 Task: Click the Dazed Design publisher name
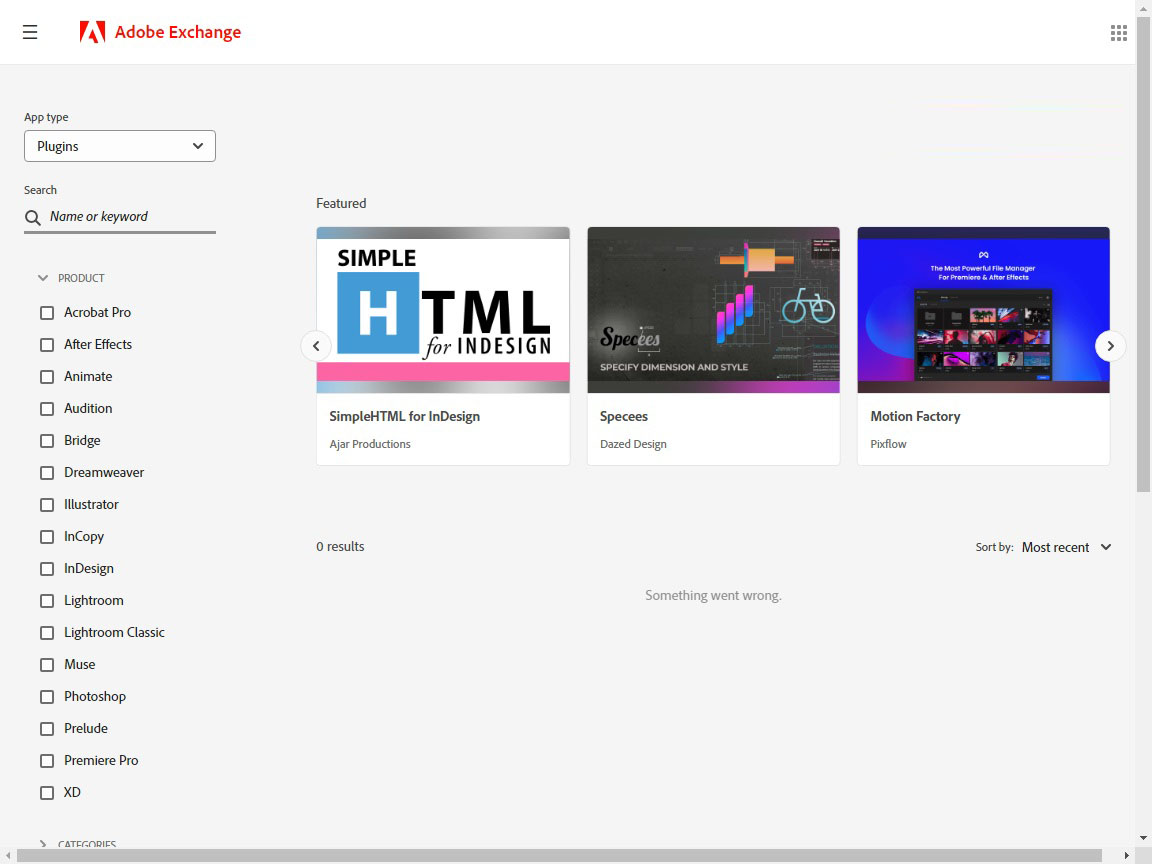coord(633,444)
